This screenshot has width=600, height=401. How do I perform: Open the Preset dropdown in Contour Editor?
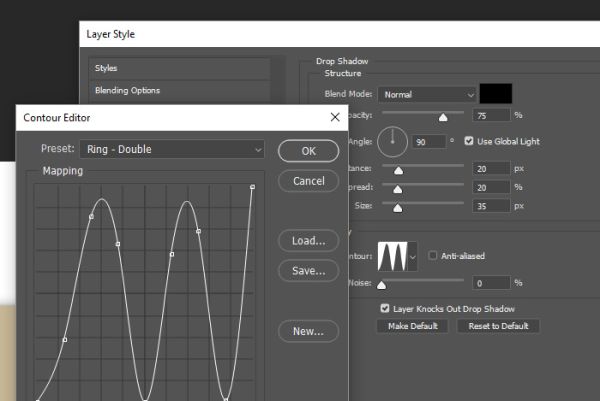point(172,149)
